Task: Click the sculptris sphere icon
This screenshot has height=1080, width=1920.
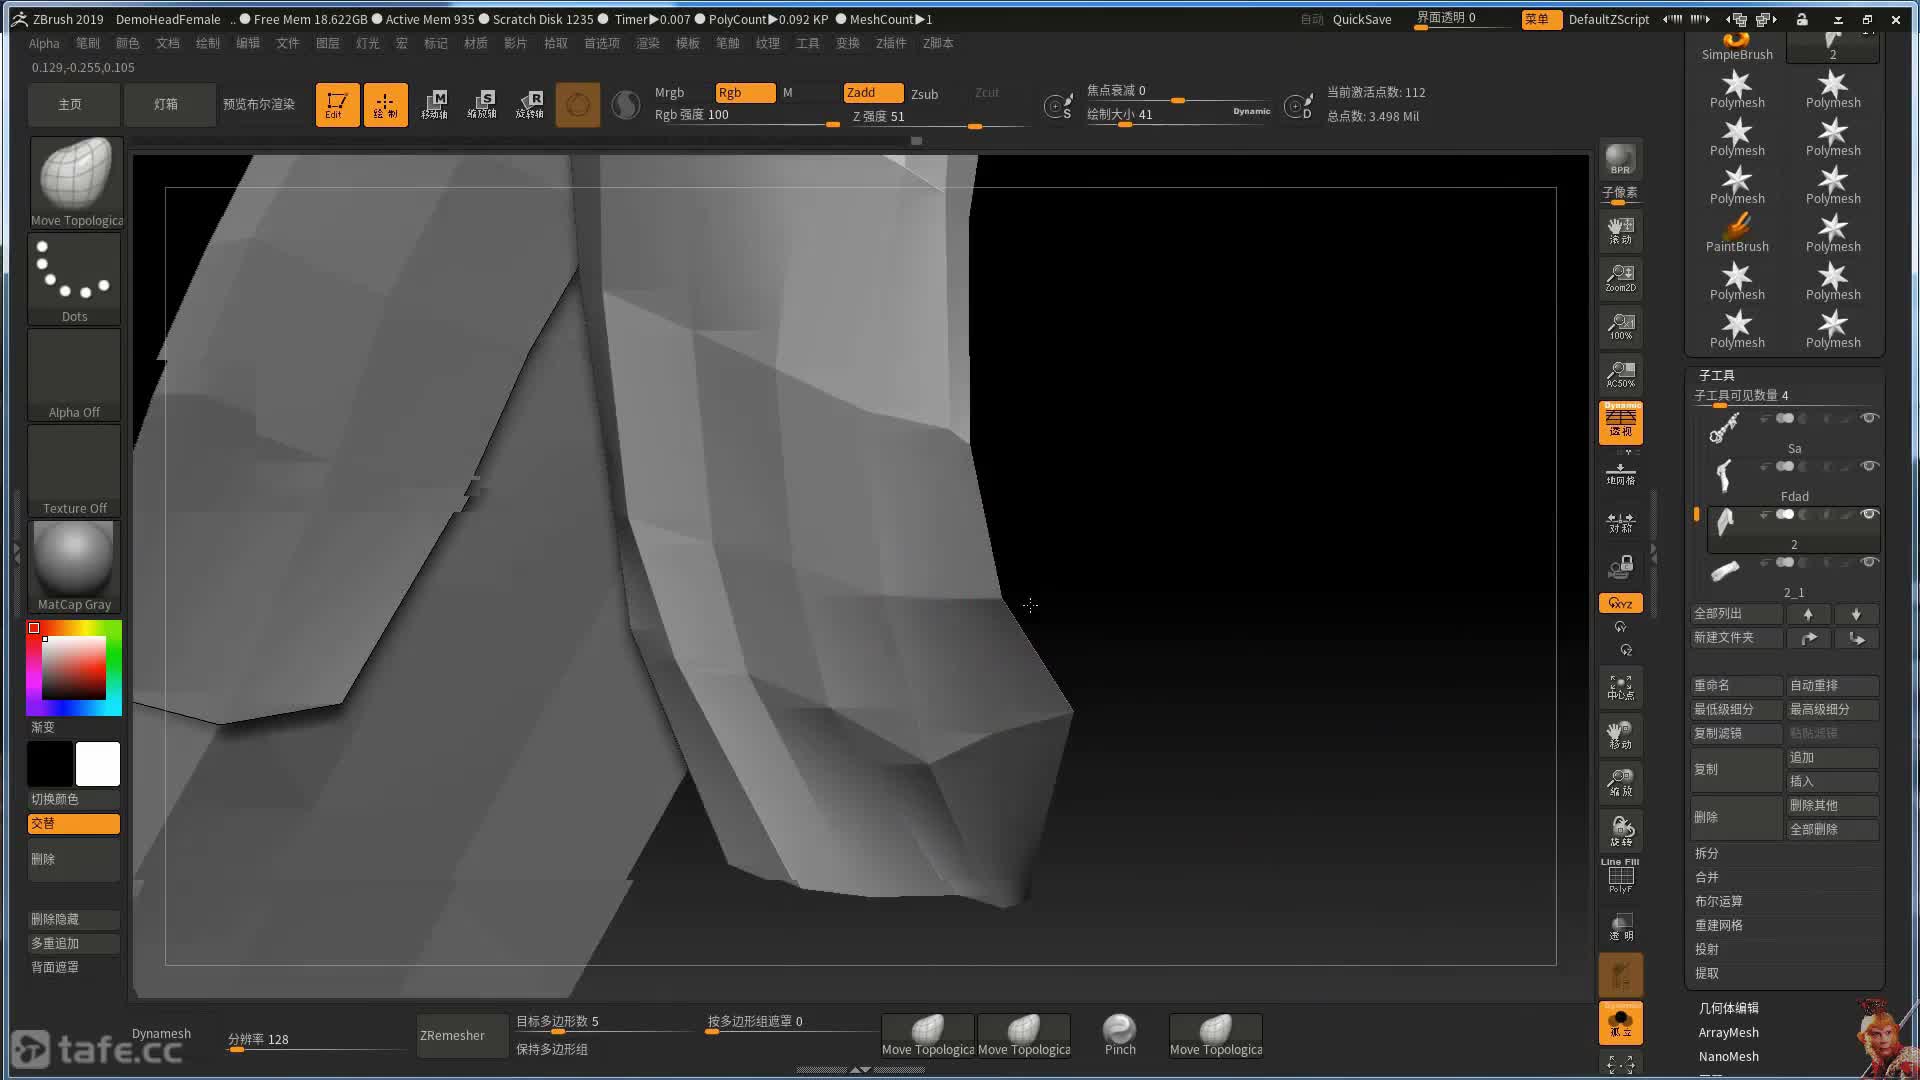Action: pyautogui.click(x=626, y=104)
